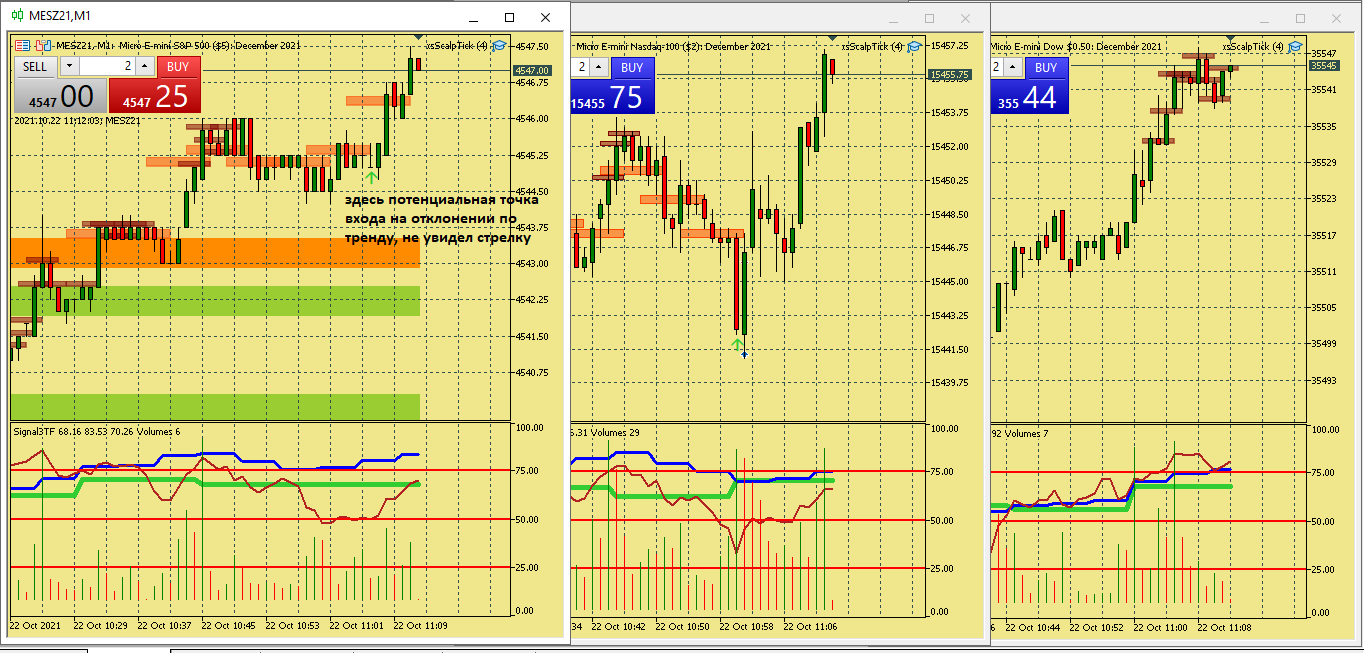
Task: Click the orange support zone band on S&P chart
Action: pyautogui.click(x=215, y=252)
